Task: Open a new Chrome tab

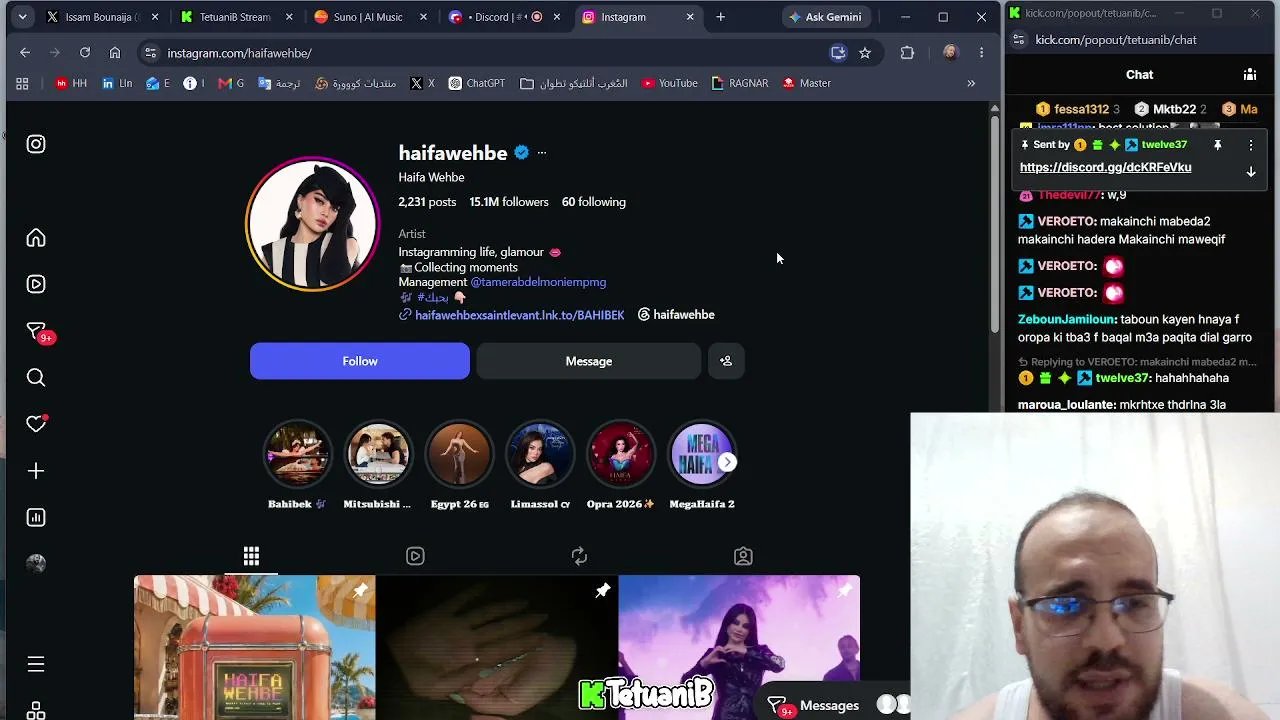Action: [x=720, y=17]
